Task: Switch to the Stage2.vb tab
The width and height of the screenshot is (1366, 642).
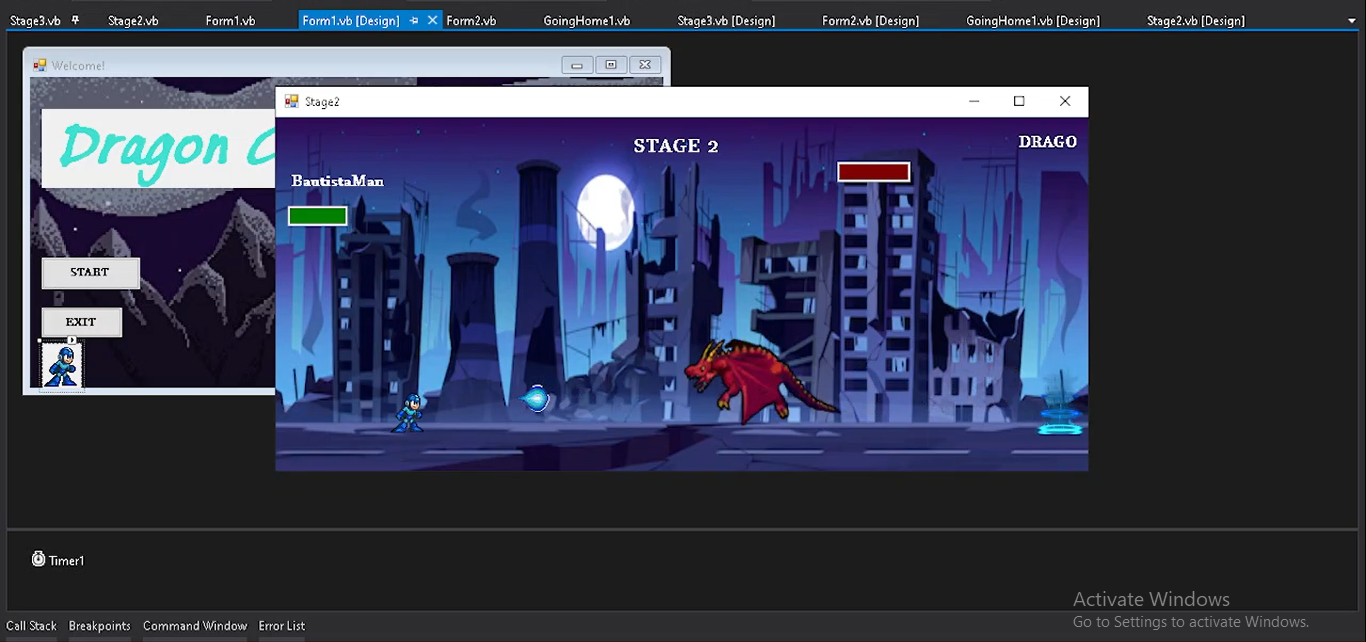Action: (x=133, y=21)
